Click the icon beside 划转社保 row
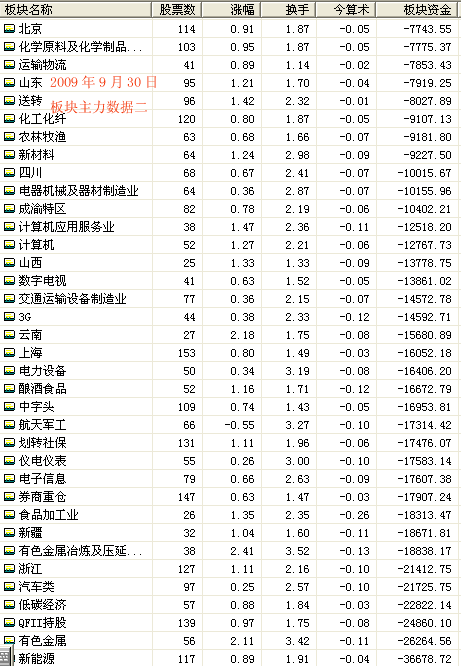 tap(9, 443)
